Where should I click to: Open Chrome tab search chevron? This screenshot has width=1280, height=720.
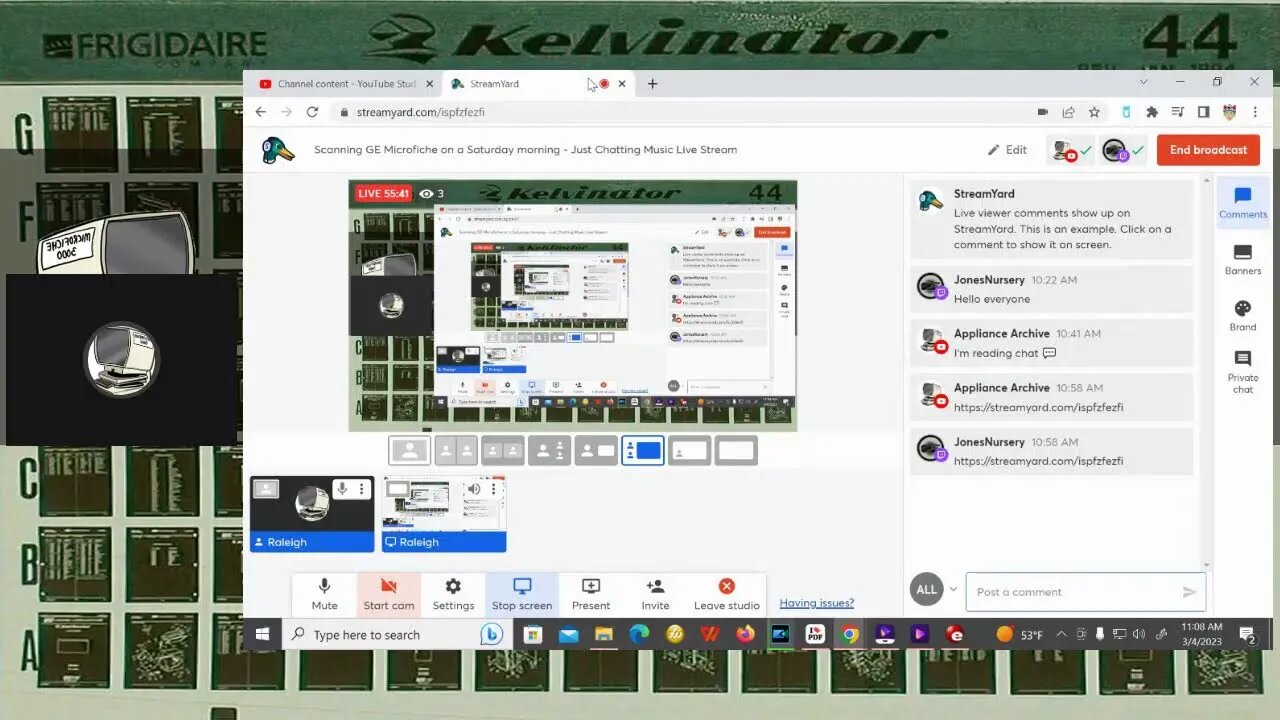[x=1144, y=82]
